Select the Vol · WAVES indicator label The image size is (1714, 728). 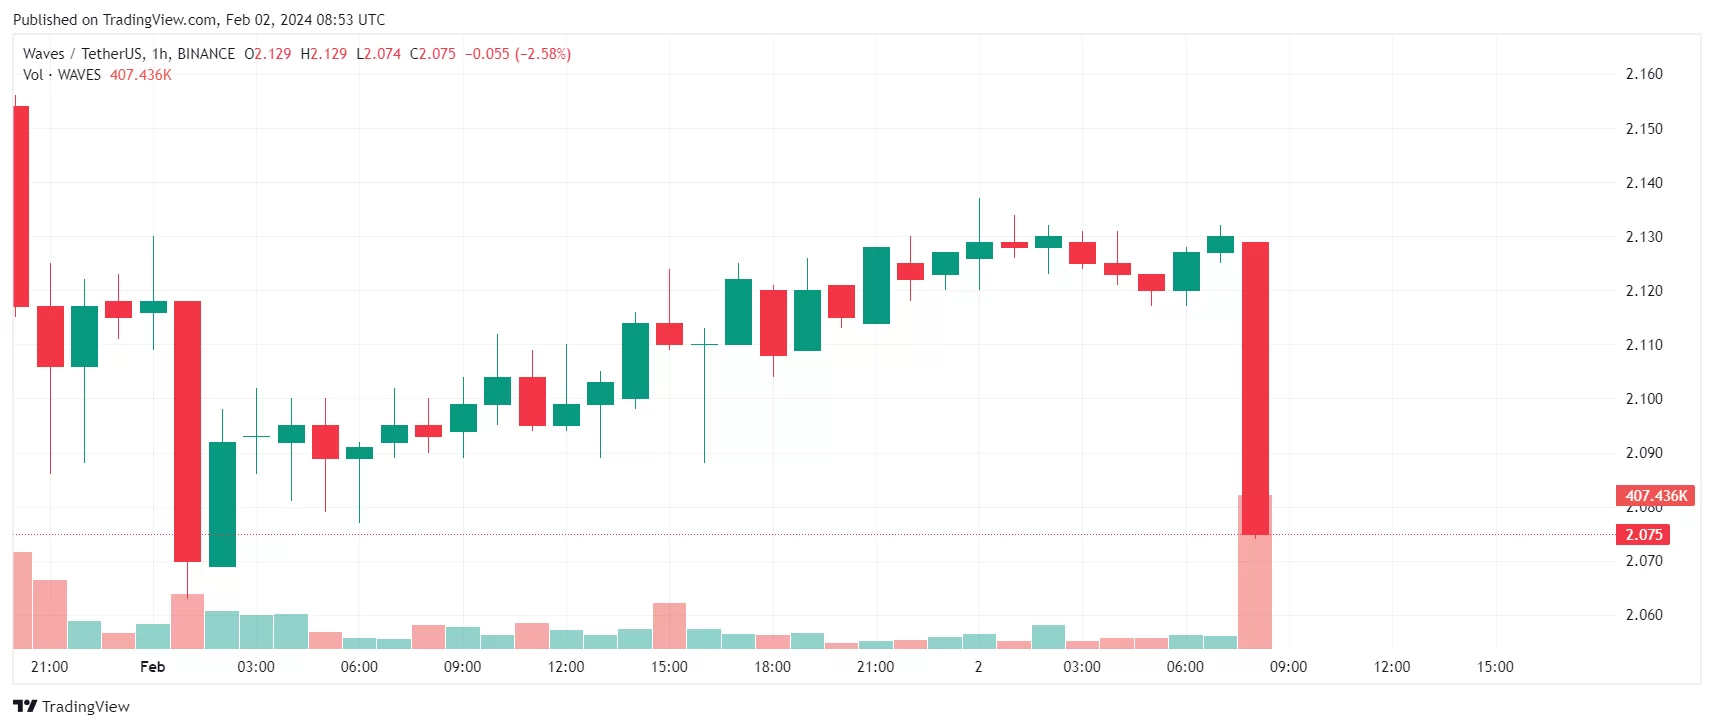pyautogui.click(x=62, y=75)
